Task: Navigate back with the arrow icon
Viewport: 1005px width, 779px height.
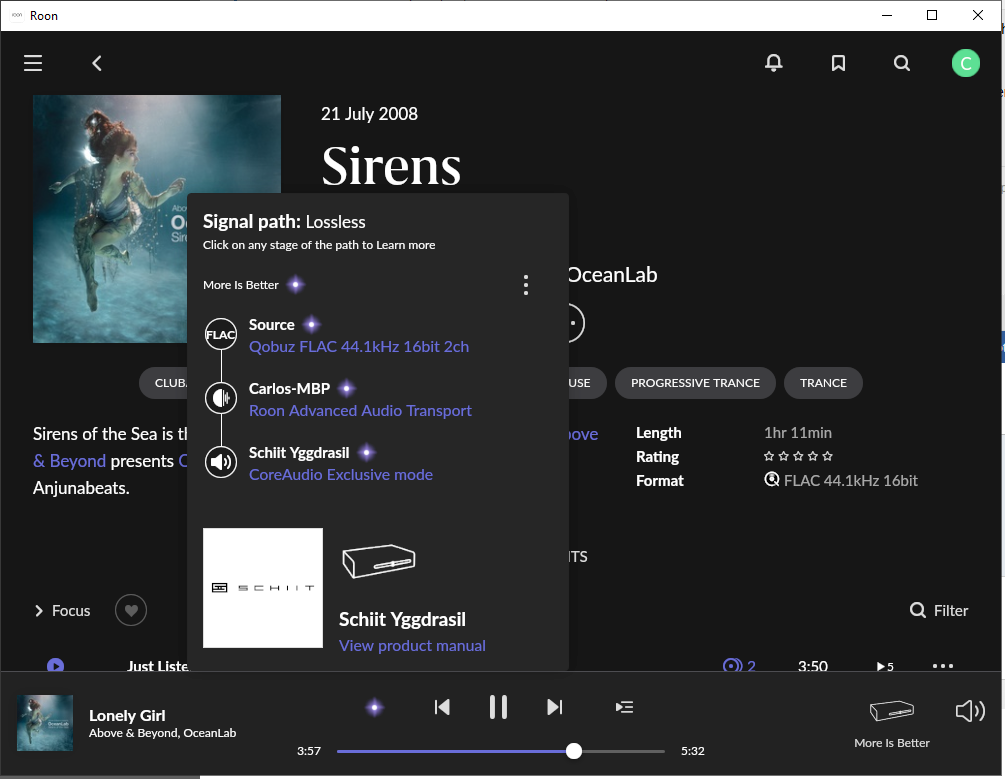Action: (96, 62)
